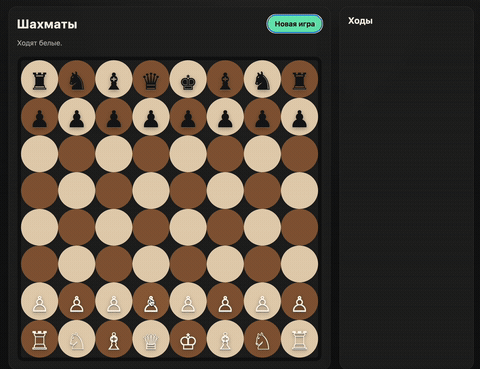Click the white knight on g1
480x369 pixels.
(262, 339)
